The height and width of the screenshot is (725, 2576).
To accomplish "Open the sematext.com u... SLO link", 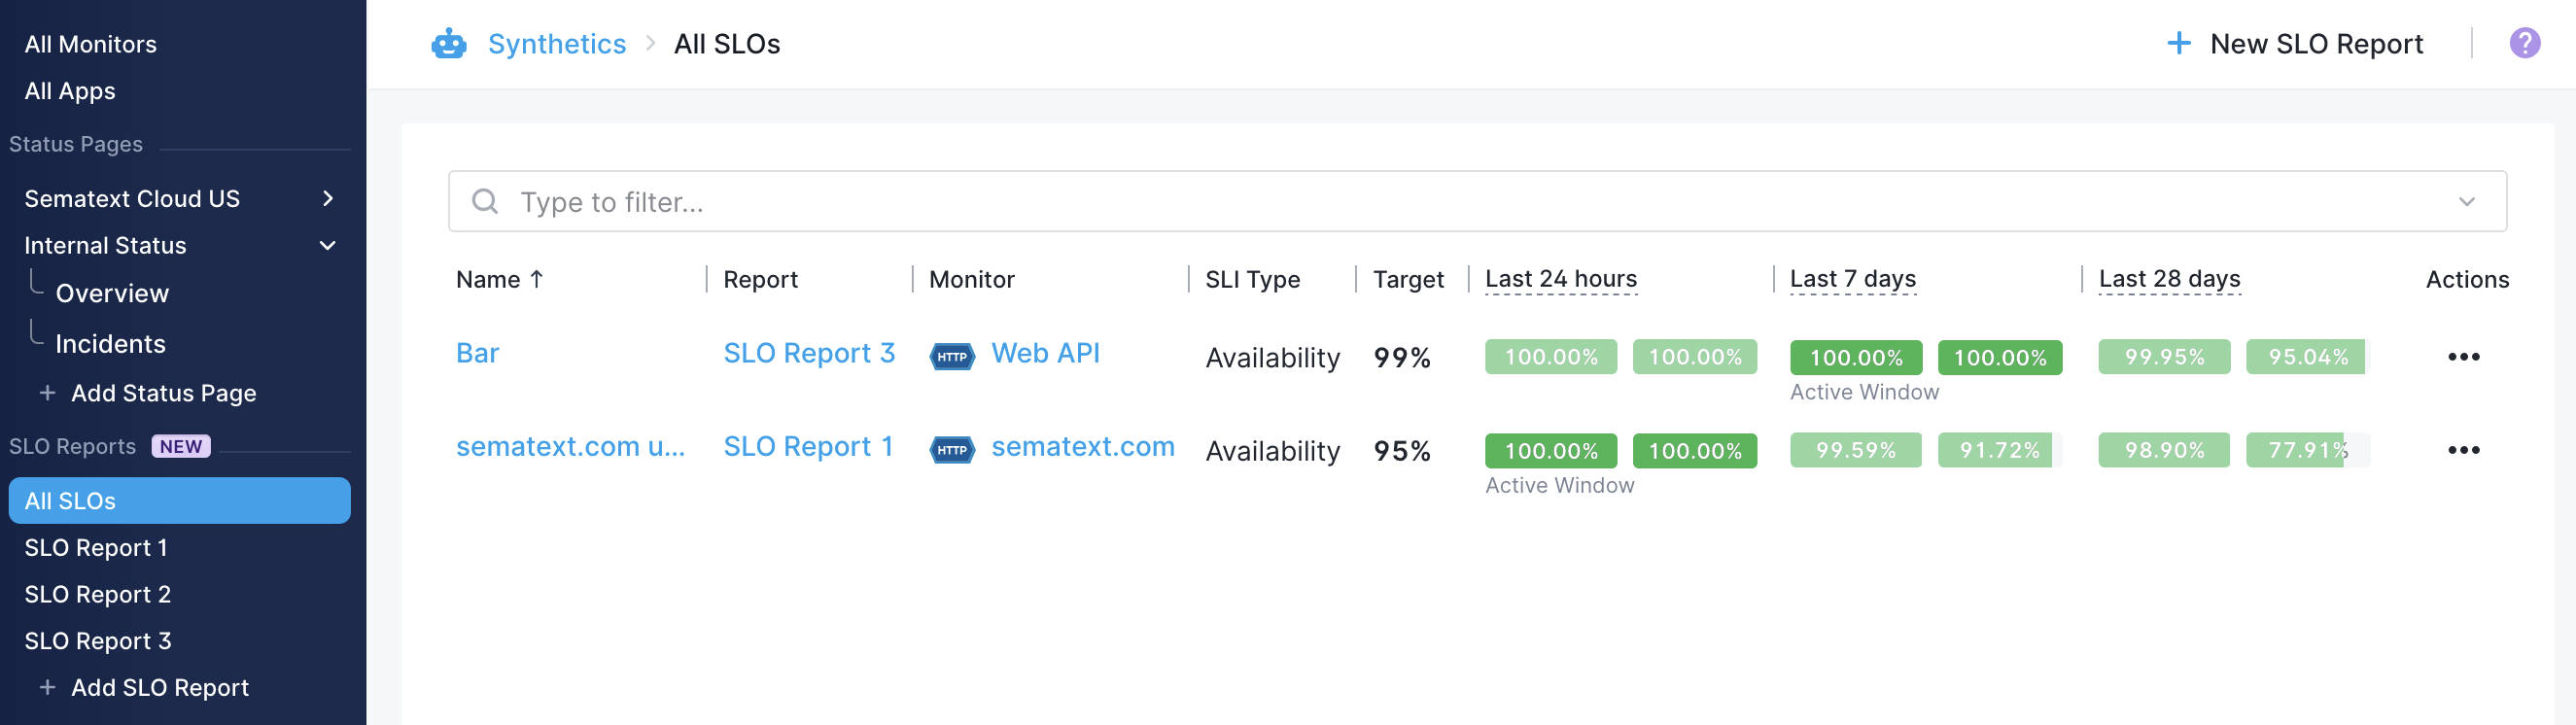I will point(570,446).
